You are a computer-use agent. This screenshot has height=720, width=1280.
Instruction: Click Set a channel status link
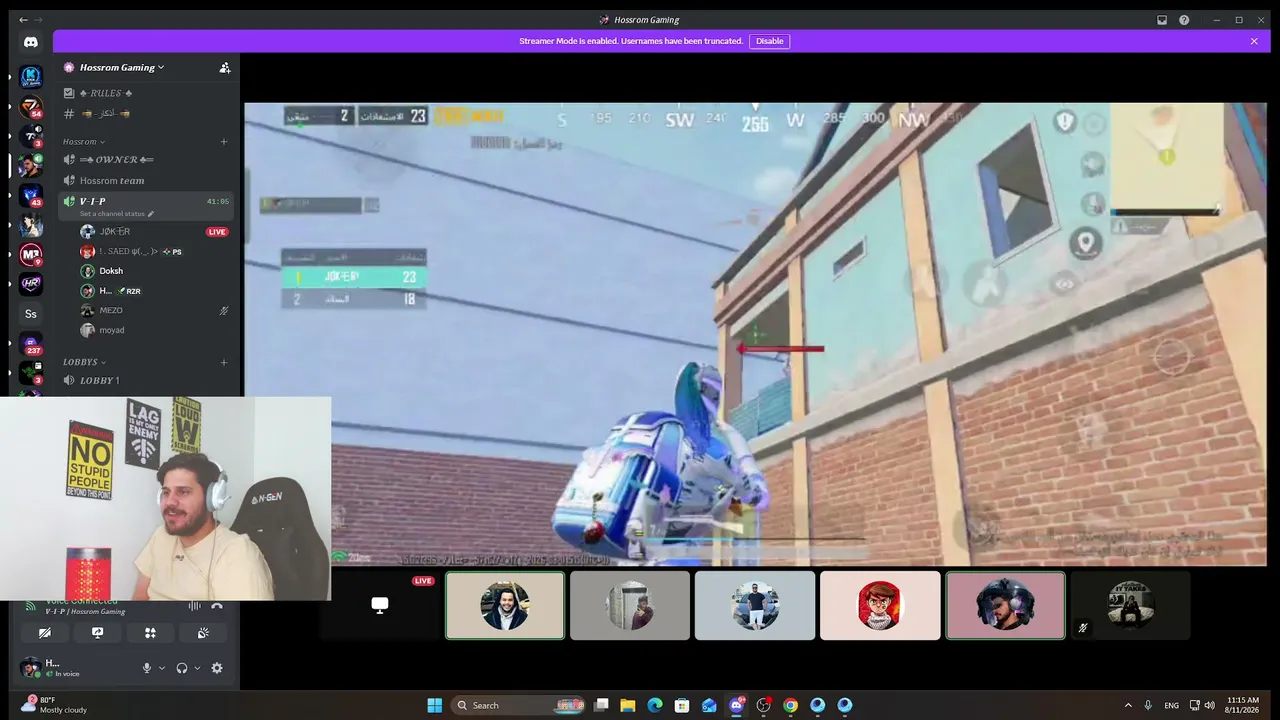(x=117, y=214)
